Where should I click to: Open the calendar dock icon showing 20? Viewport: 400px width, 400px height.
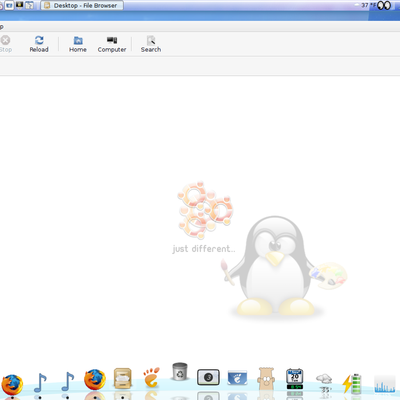click(295, 379)
